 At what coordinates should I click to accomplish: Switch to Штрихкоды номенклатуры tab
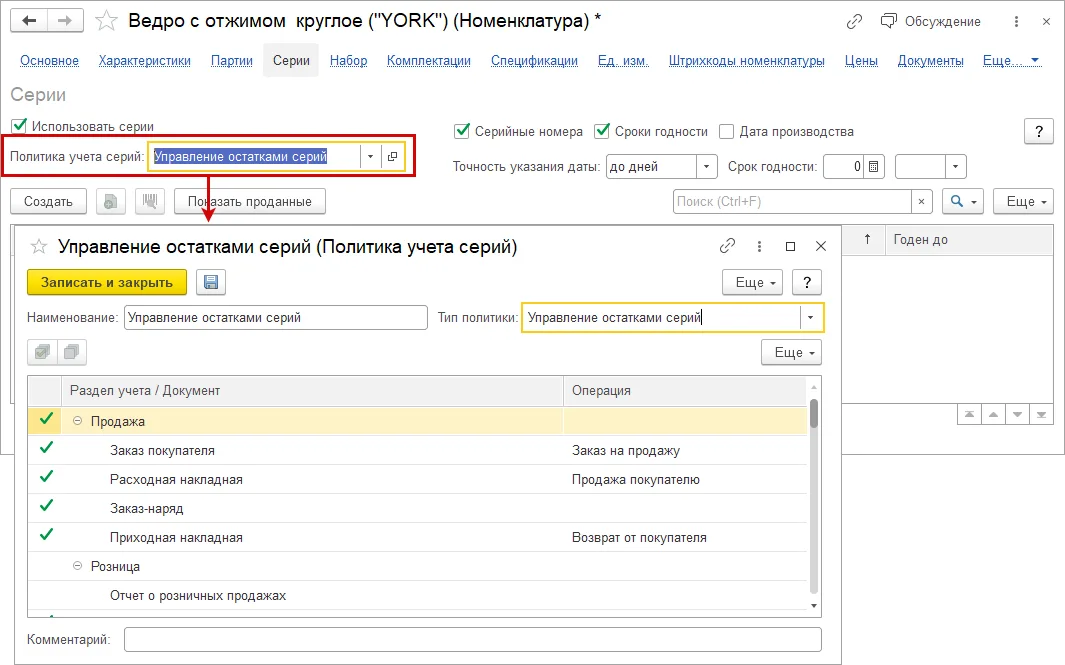coord(746,60)
